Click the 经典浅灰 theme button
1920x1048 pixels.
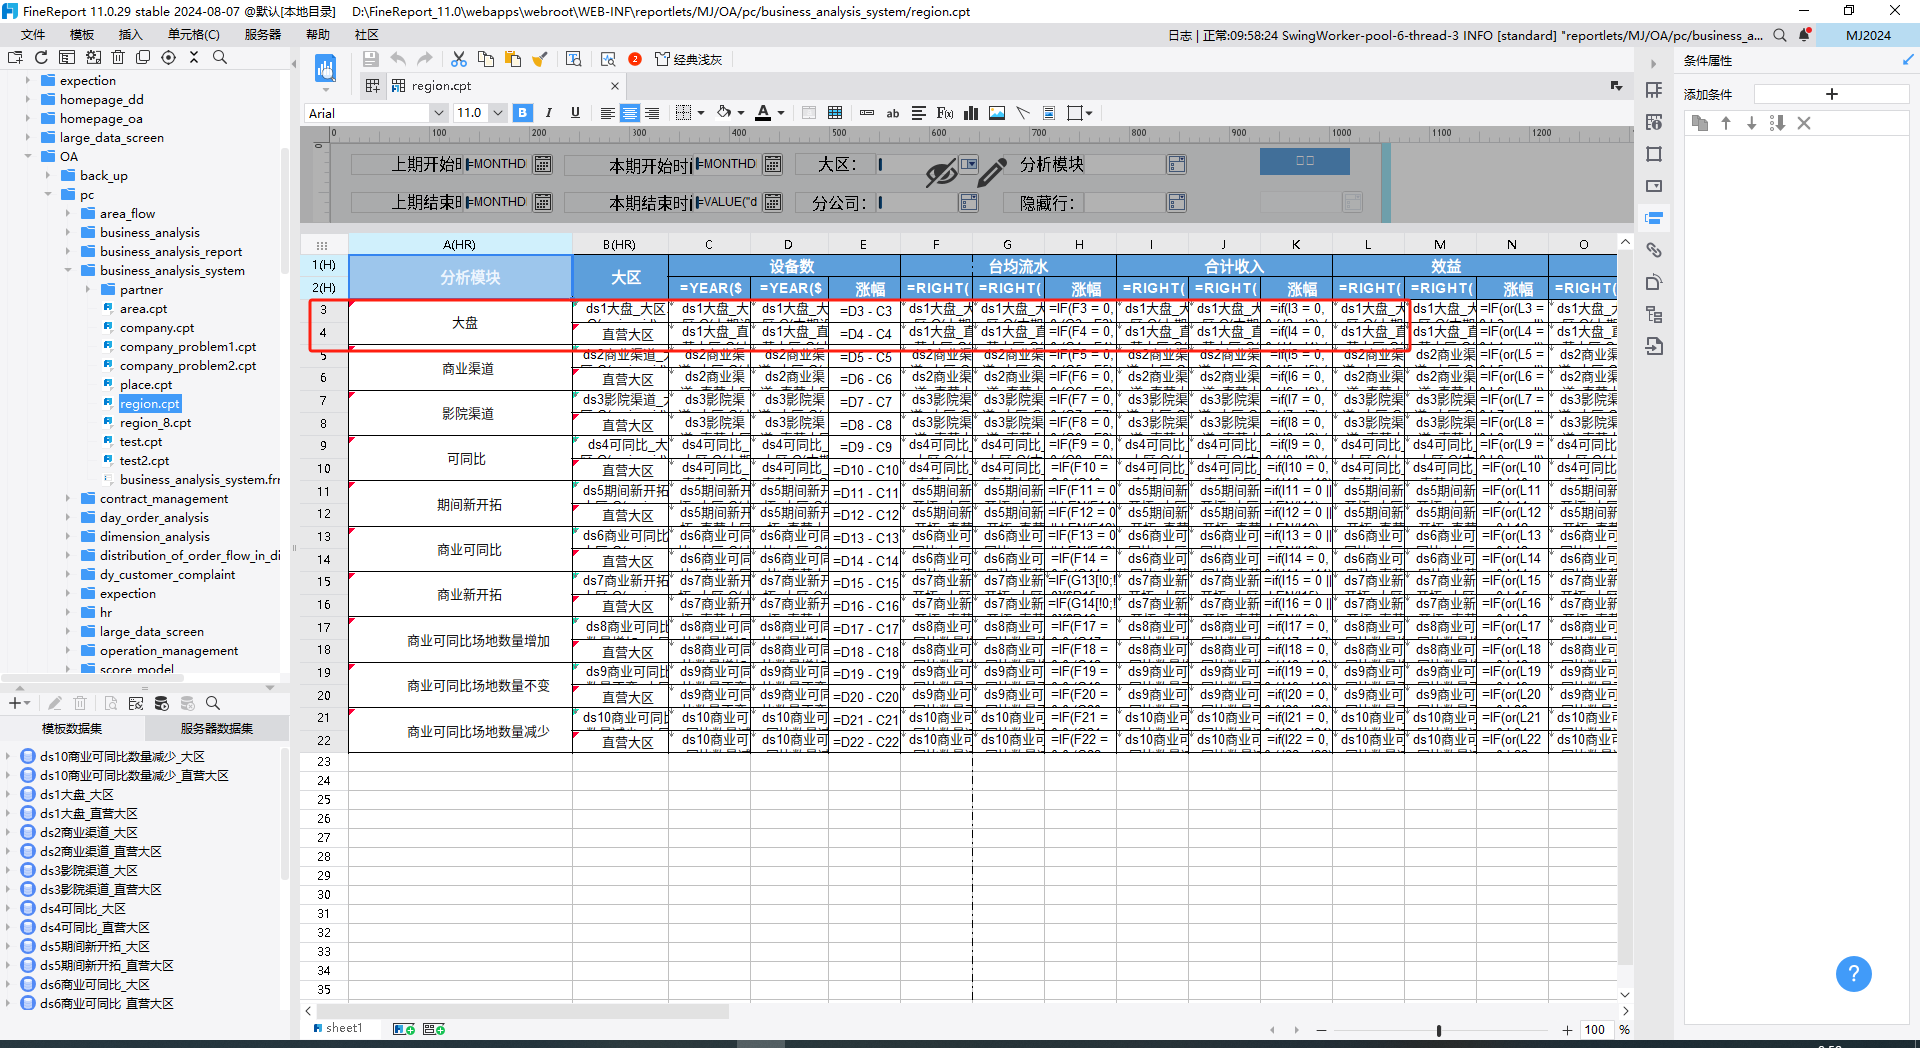[x=688, y=59]
